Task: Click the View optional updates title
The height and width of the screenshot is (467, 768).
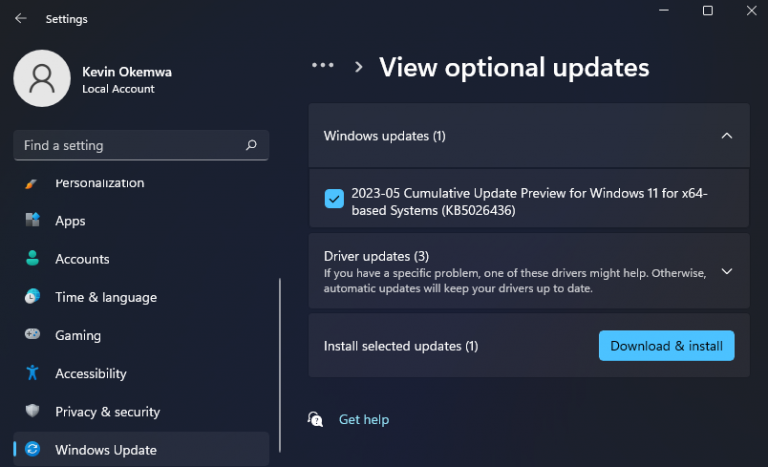Action: pyautogui.click(x=514, y=67)
